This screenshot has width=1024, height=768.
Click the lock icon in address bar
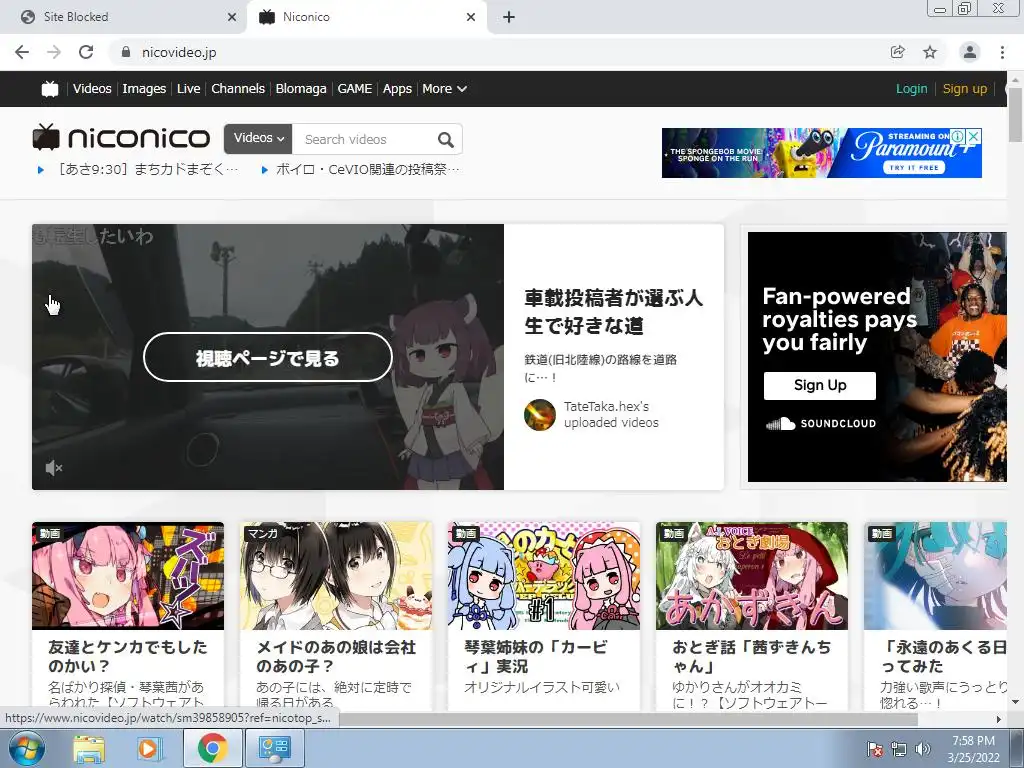coord(126,52)
